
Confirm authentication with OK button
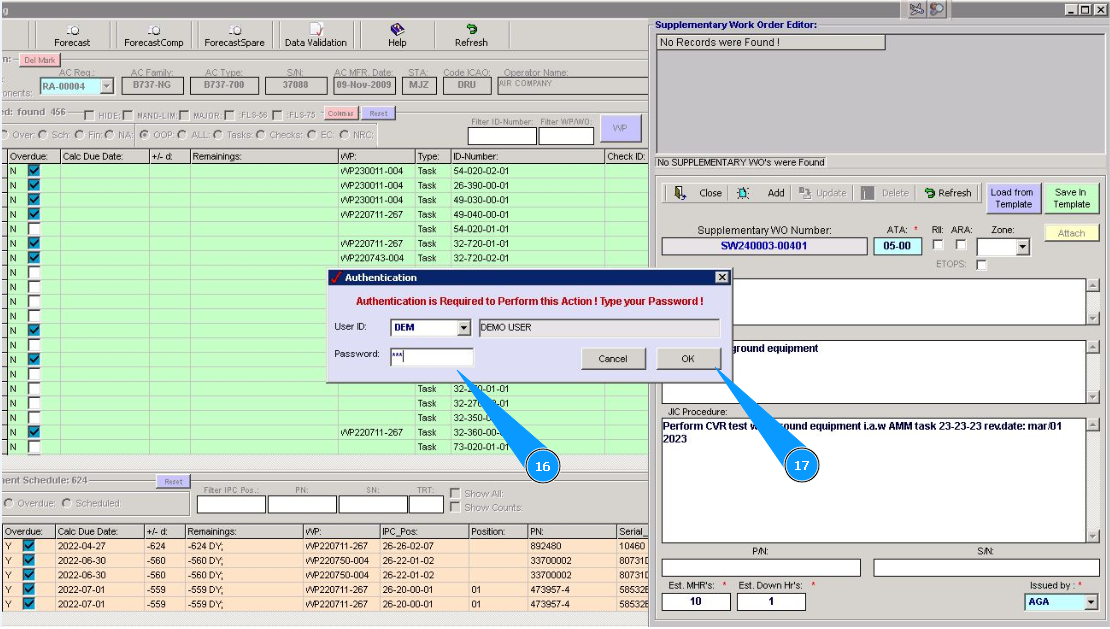click(688, 359)
